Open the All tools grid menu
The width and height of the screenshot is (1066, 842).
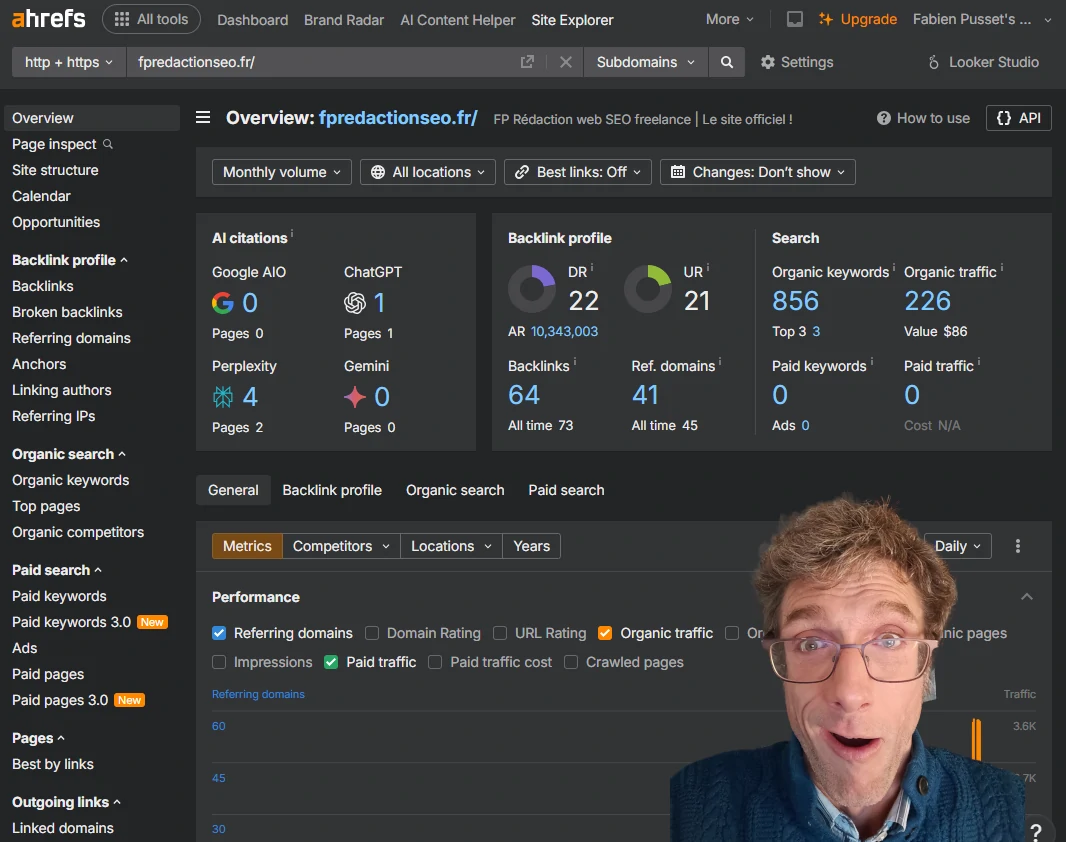pos(152,19)
